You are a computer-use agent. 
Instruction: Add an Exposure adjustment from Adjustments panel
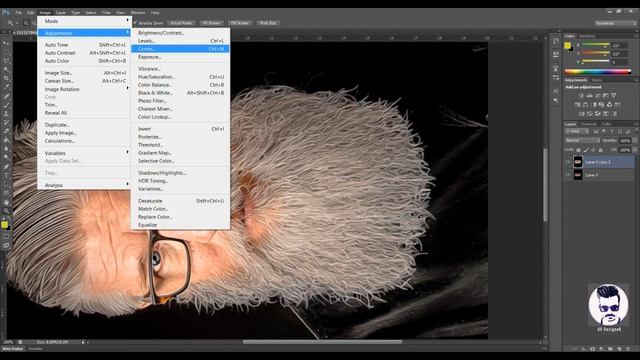pyautogui.click(x=606, y=96)
